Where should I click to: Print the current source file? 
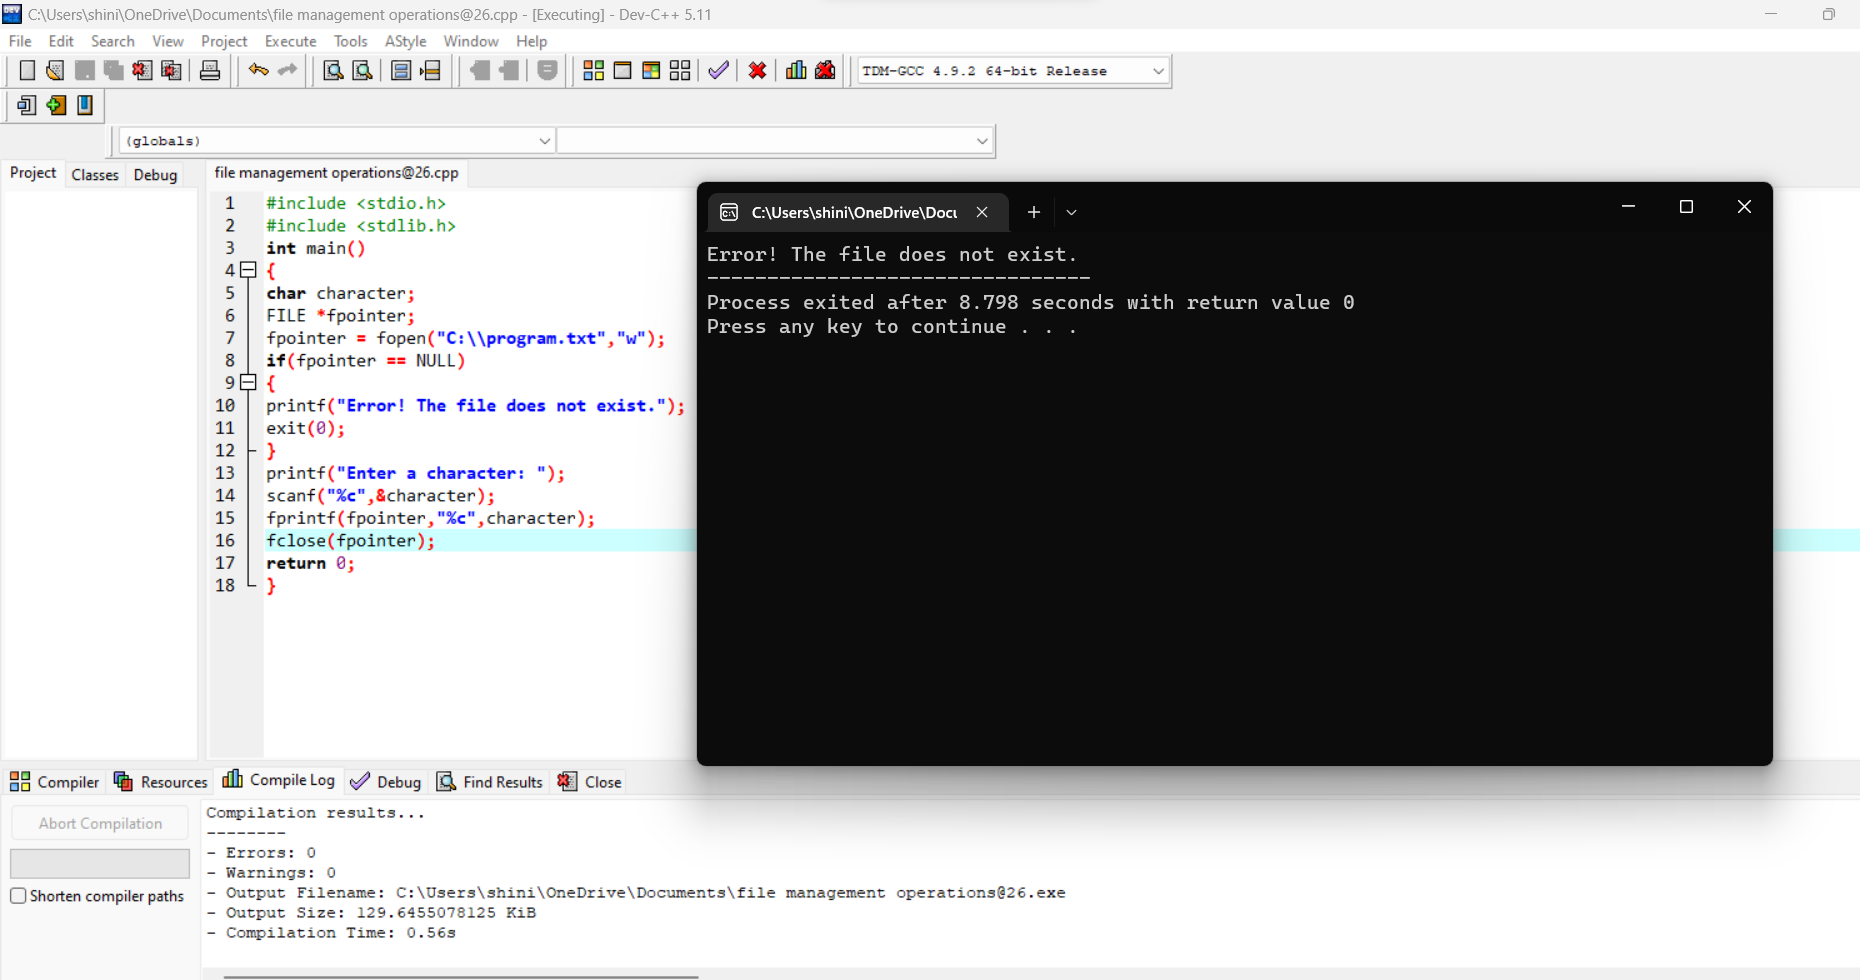[210, 70]
